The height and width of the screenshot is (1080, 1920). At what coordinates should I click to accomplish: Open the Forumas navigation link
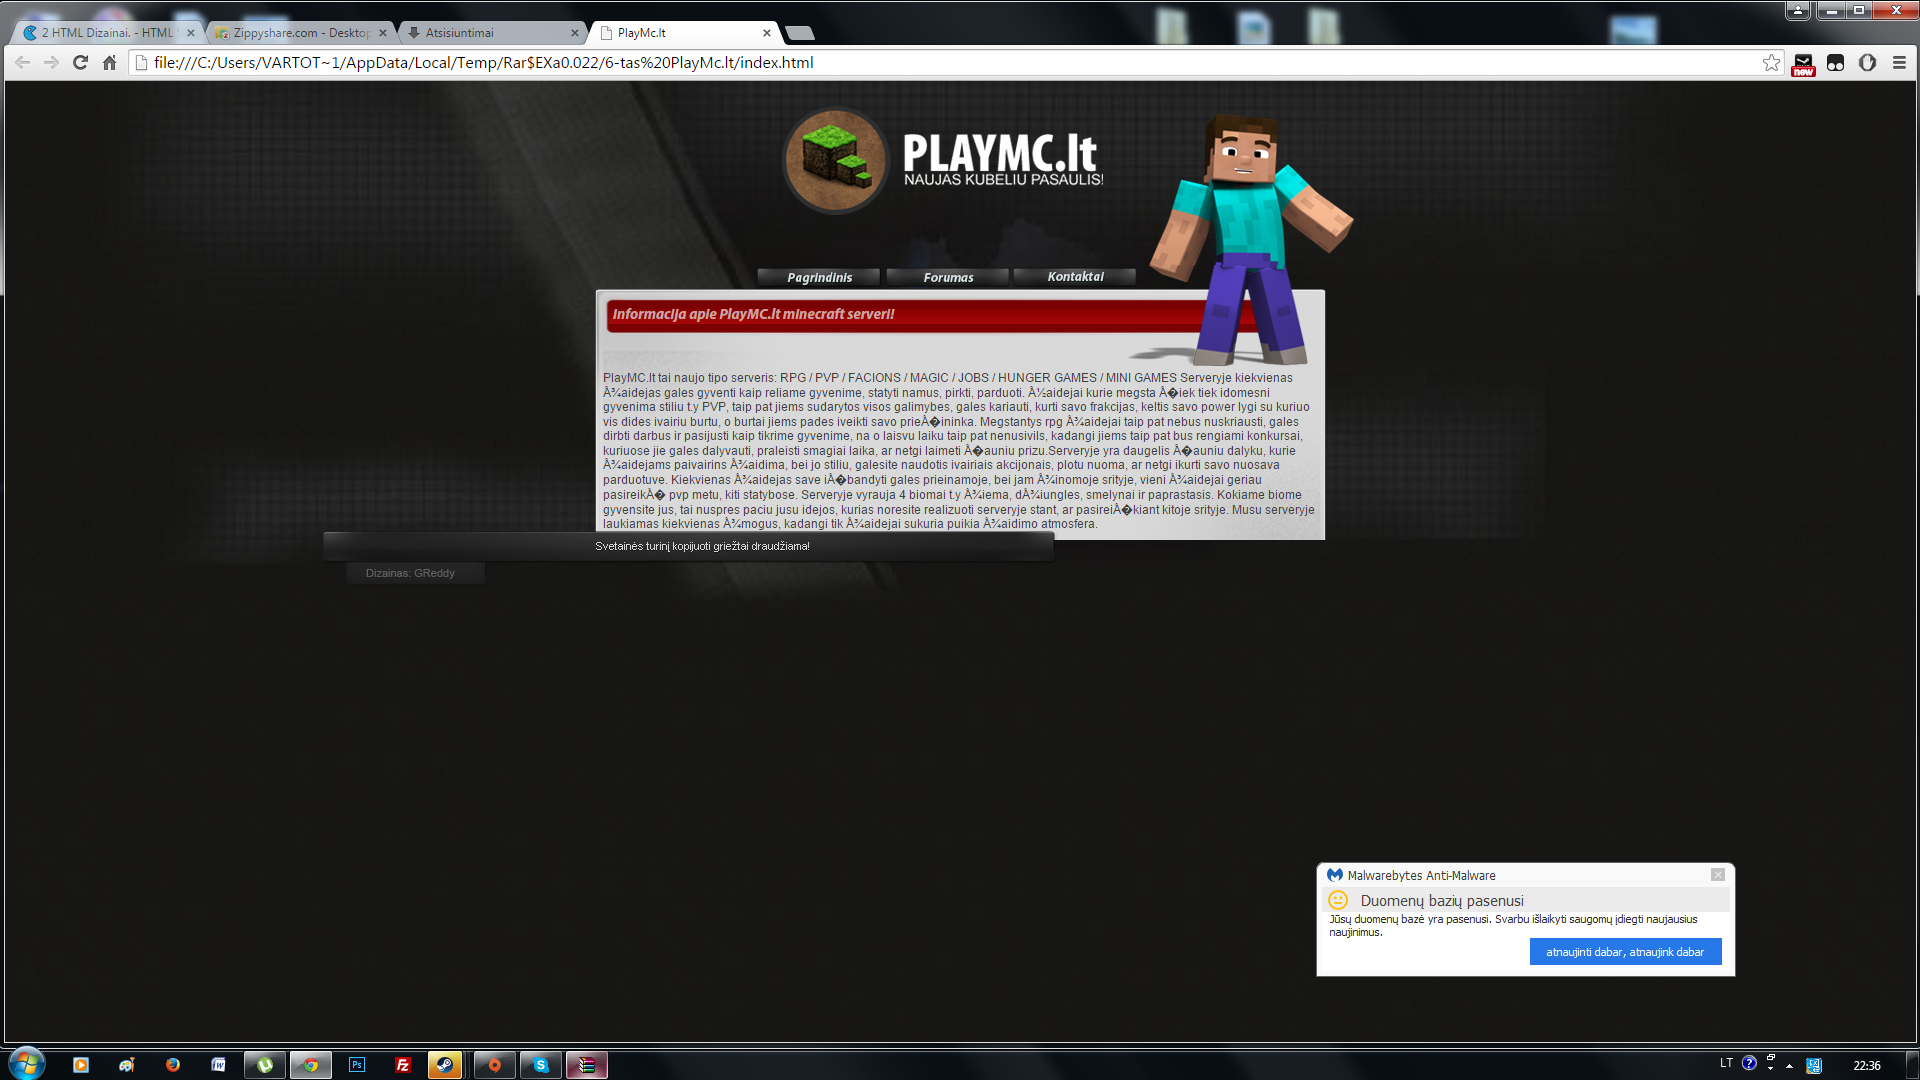tap(948, 277)
